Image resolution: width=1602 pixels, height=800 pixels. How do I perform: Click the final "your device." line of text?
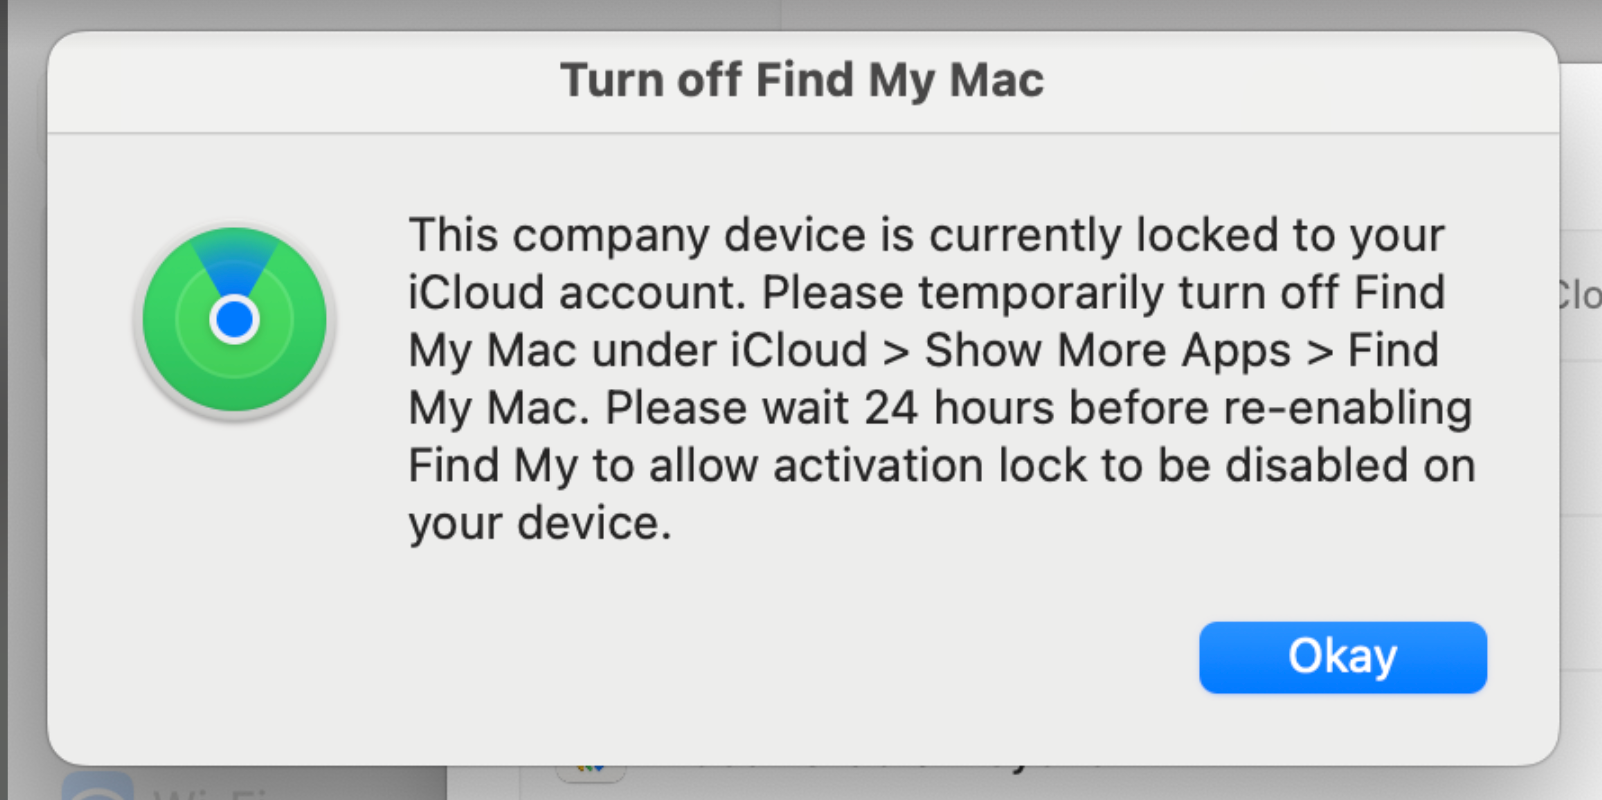(x=540, y=523)
